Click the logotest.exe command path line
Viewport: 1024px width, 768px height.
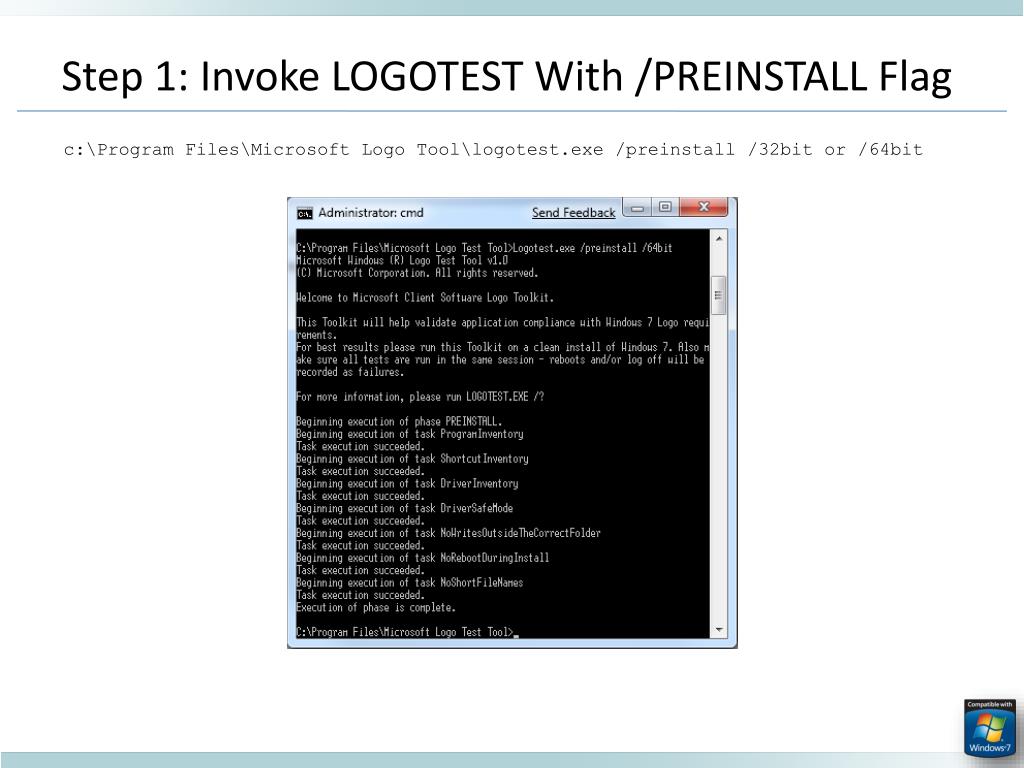(x=493, y=150)
